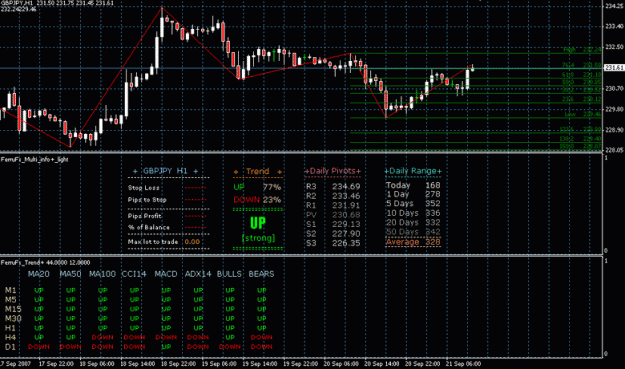Click the H4 timeframe row label

pos(10,338)
